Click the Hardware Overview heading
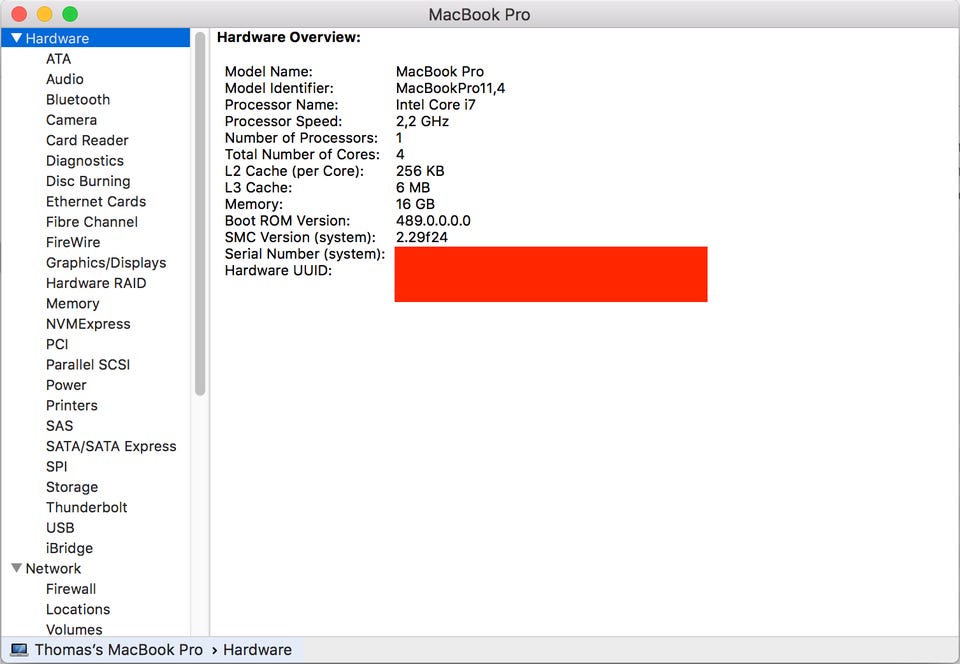 point(289,37)
